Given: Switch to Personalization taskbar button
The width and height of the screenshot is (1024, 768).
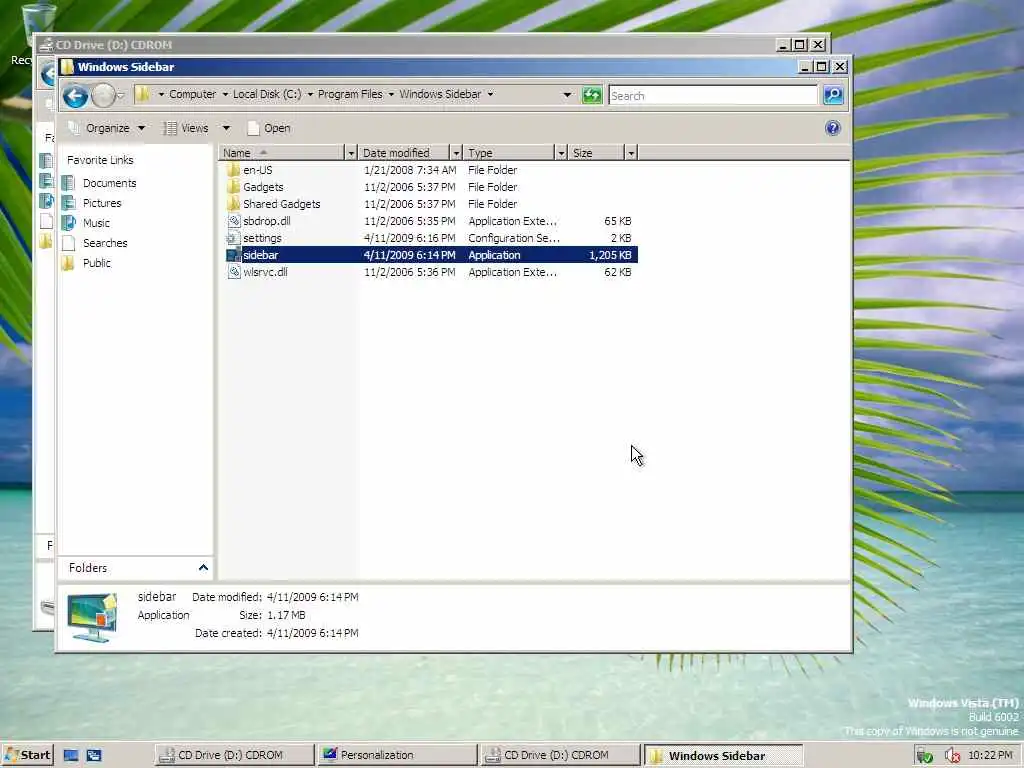Looking at the screenshot, I should coord(397,756).
